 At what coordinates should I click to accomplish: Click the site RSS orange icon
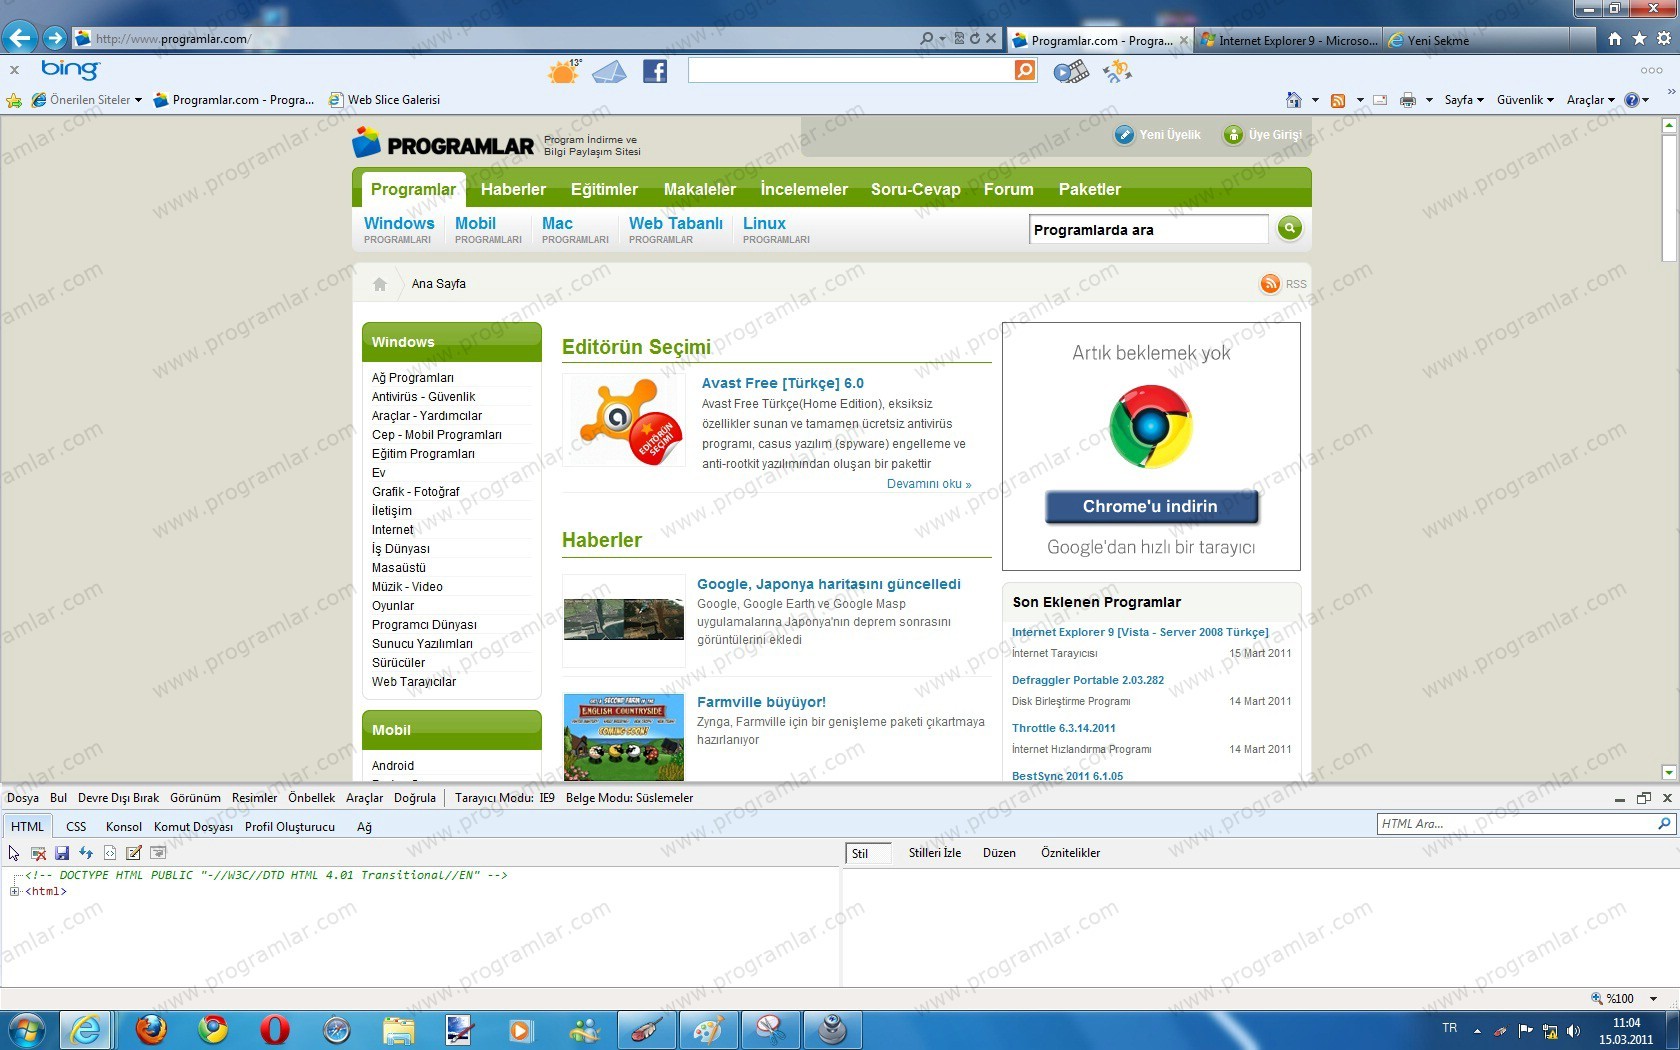click(1270, 284)
